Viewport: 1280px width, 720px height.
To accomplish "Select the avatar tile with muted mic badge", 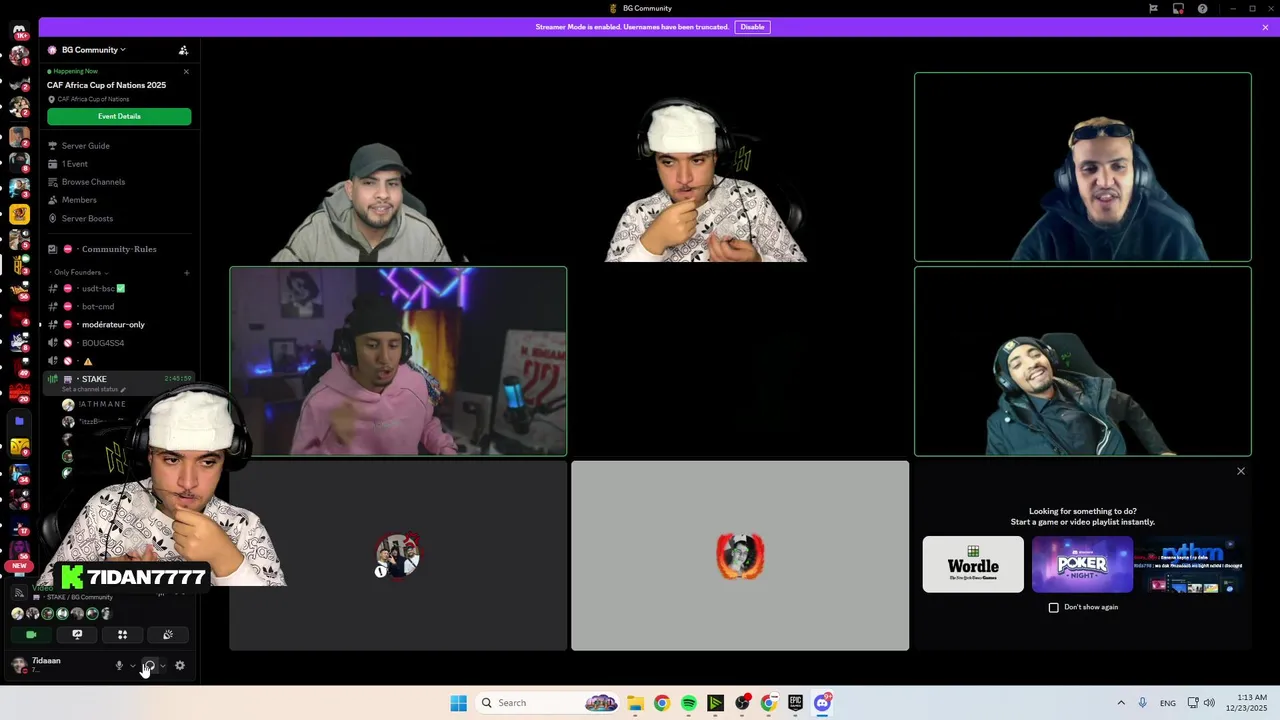I will (398, 555).
